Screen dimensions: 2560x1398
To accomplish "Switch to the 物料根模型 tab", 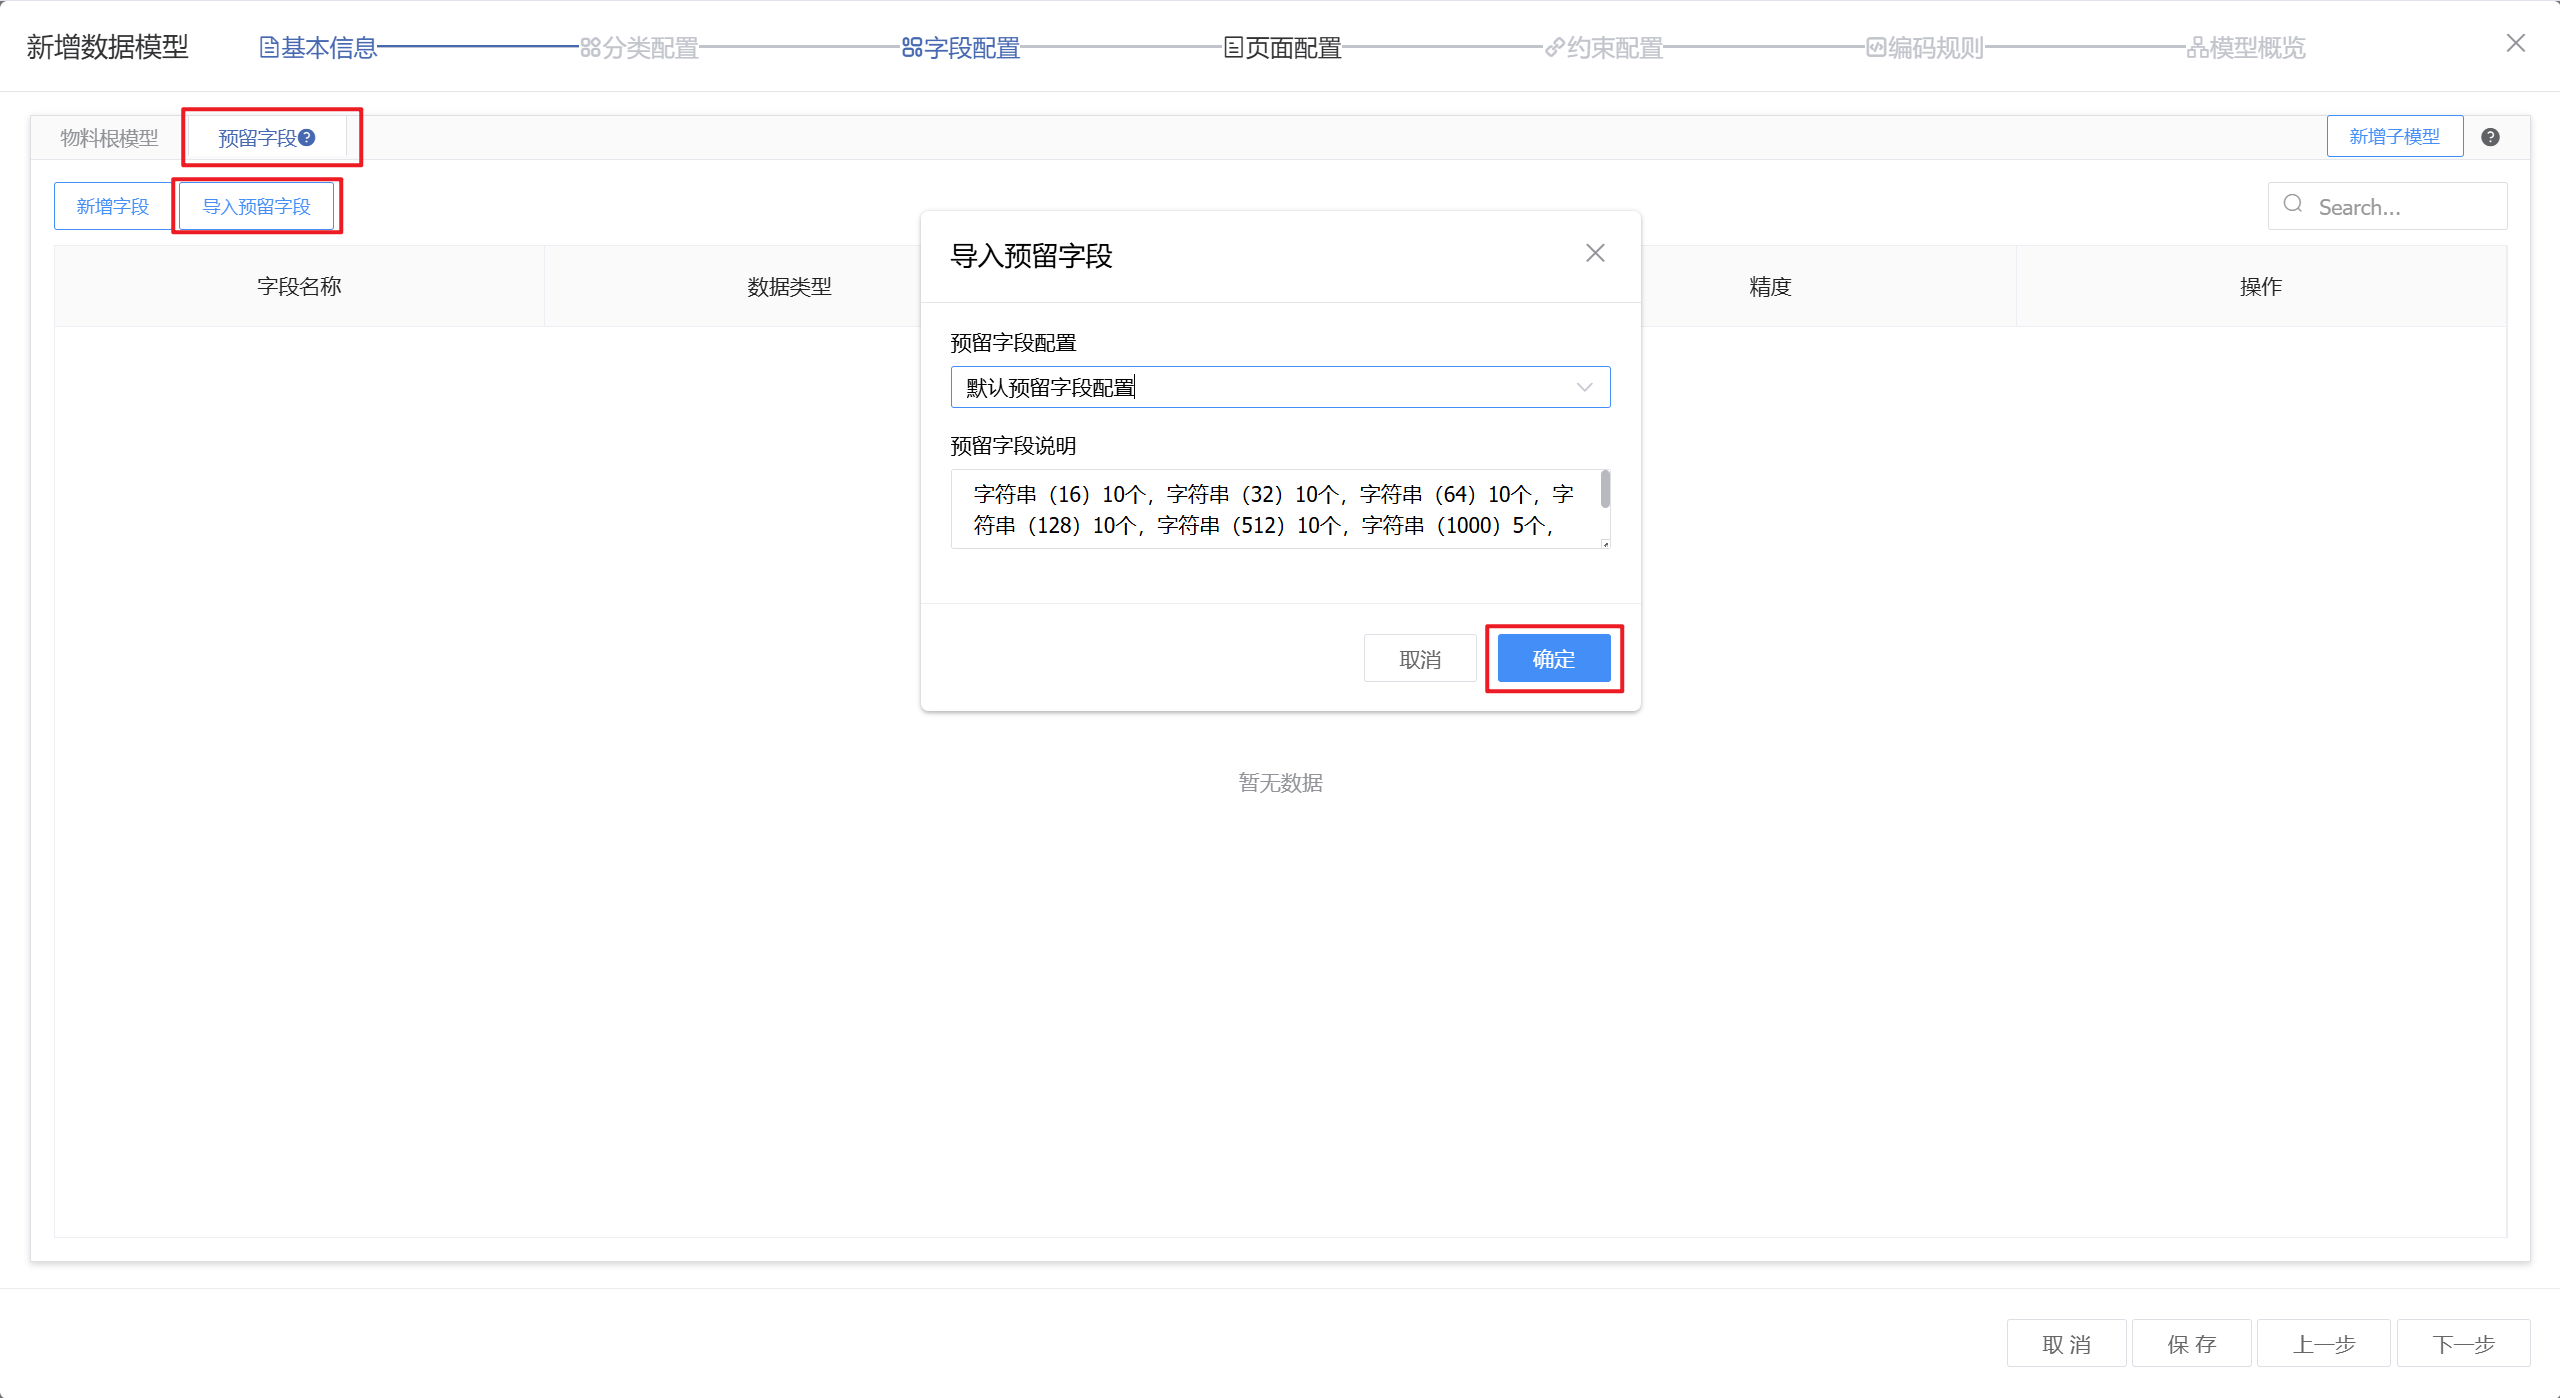I will click(x=109, y=138).
